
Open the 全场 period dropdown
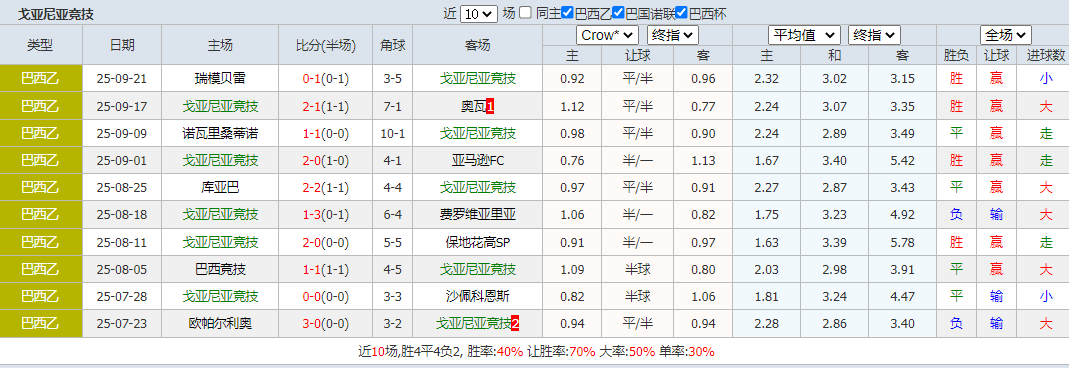coord(1006,35)
